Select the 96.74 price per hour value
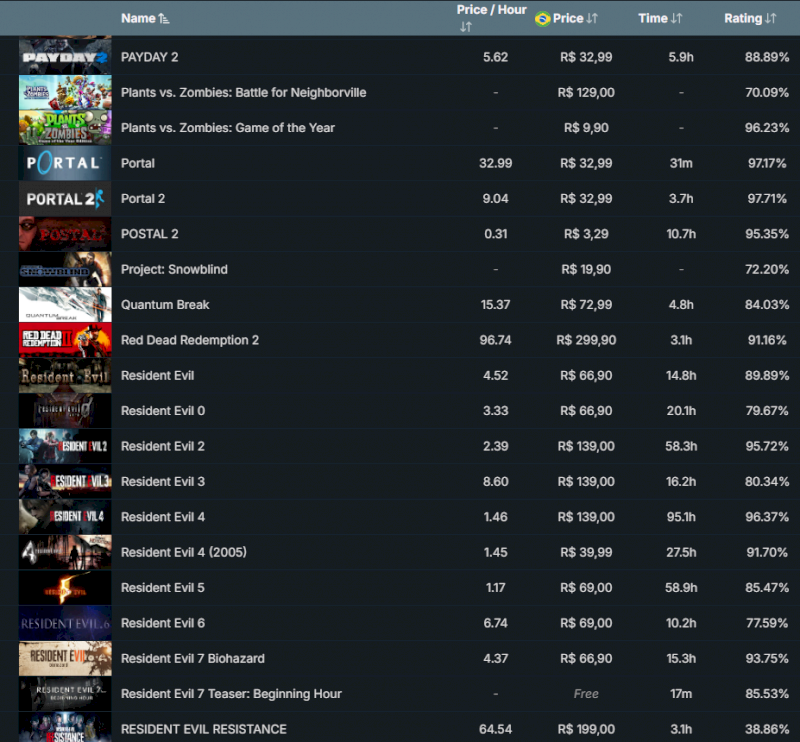This screenshot has height=742, width=800. point(495,340)
